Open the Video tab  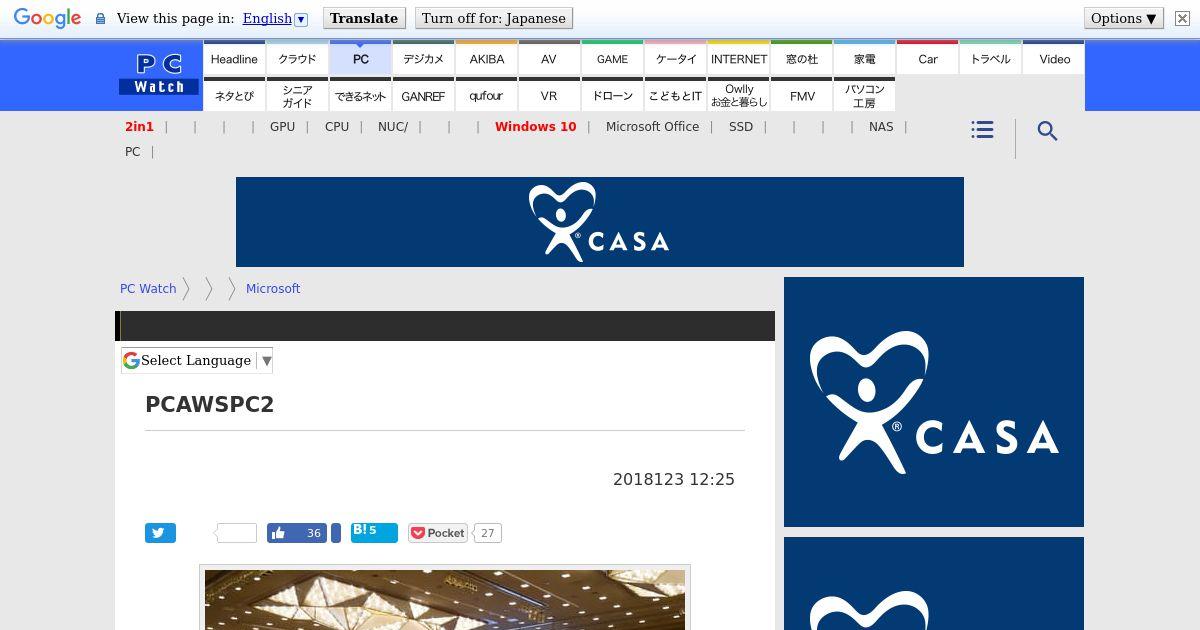click(x=1054, y=59)
